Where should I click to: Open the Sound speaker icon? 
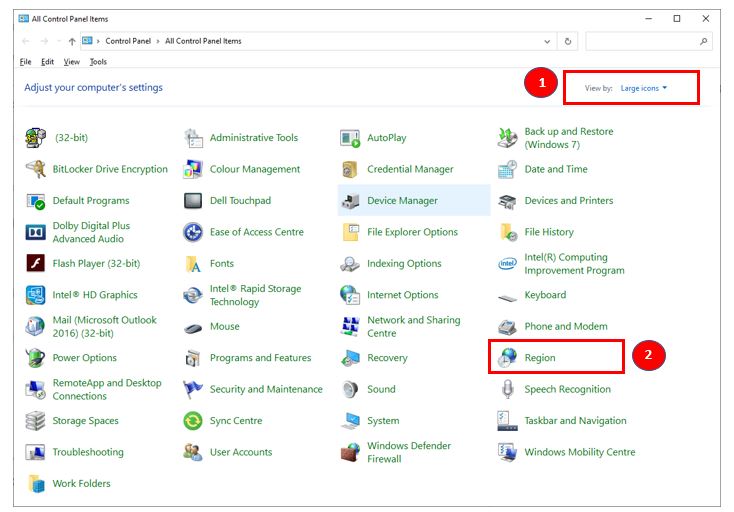click(350, 389)
